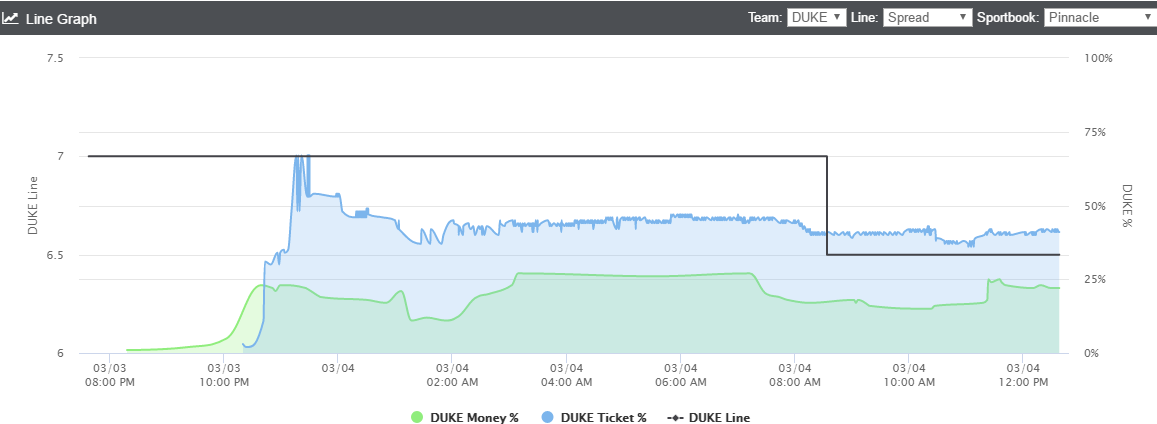Click the '03/04 08:00 AM' axis label
The width and height of the screenshot is (1157, 424).
pyautogui.click(x=794, y=374)
